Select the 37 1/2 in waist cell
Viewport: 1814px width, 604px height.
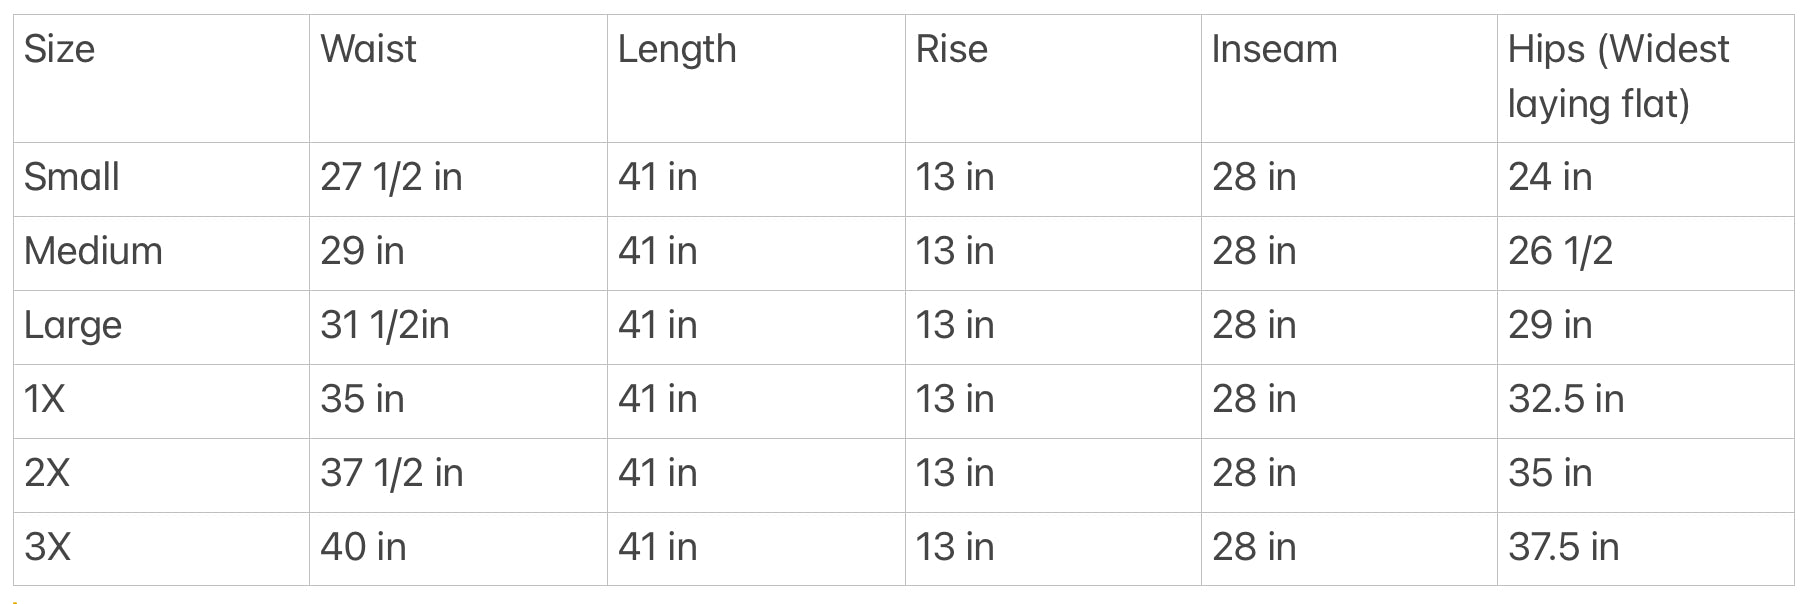[x=391, y=473]
